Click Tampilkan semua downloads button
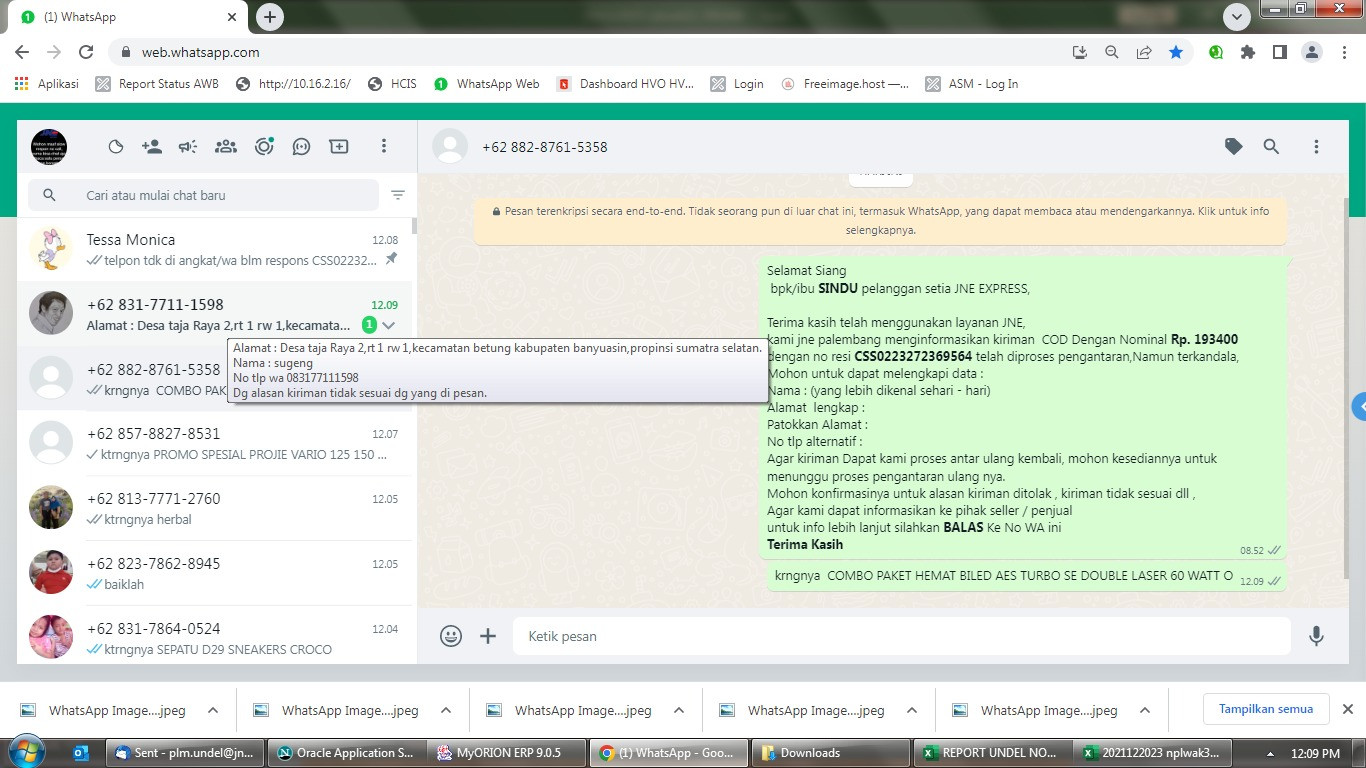This screenshot has width=1366, height=768. click(1266, 709)
